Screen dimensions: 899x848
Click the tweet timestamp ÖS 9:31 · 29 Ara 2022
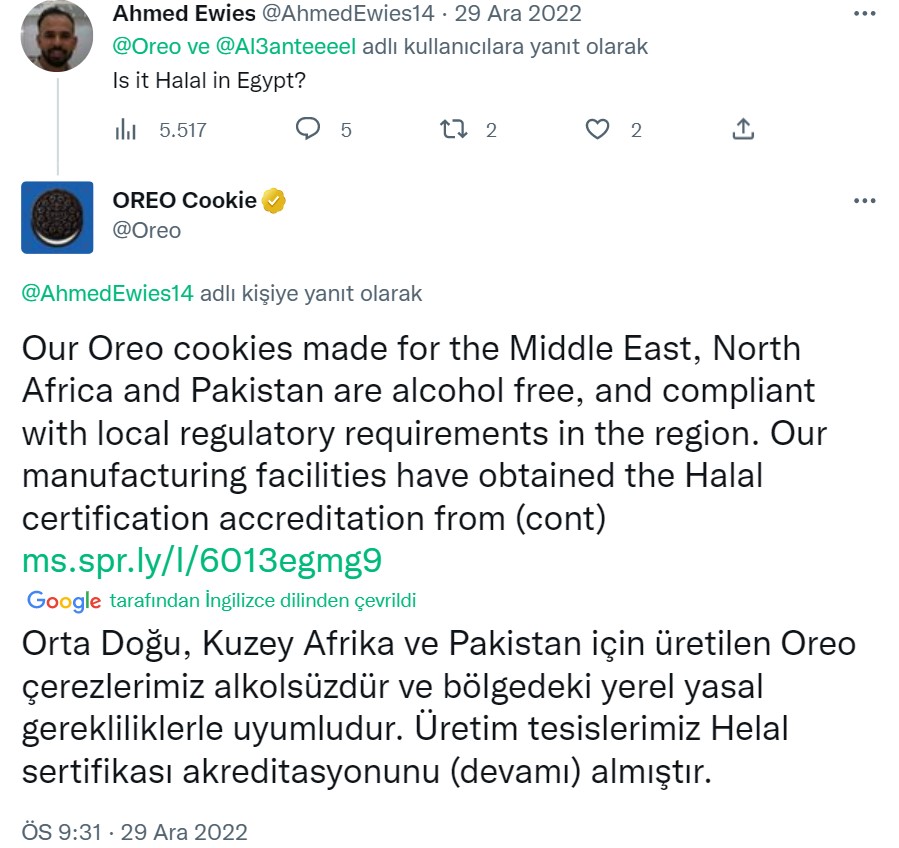pyautogui.click(x=134, y=831)
